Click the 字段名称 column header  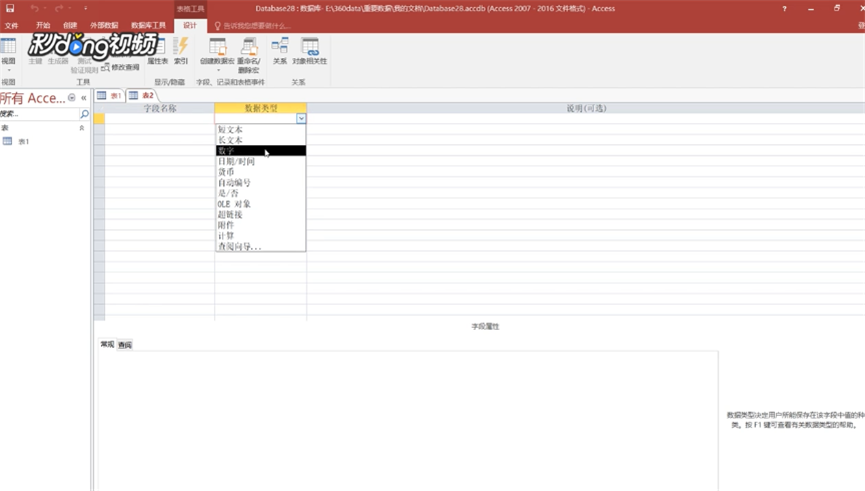click(x=159, y=108)
